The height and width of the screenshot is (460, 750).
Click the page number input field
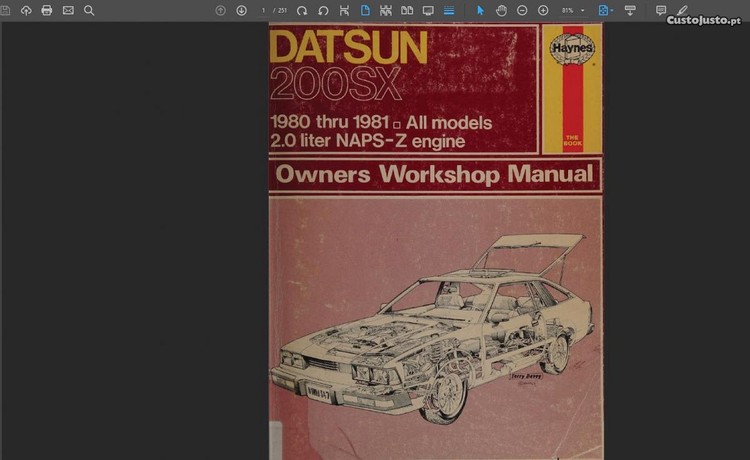point(263,10)
